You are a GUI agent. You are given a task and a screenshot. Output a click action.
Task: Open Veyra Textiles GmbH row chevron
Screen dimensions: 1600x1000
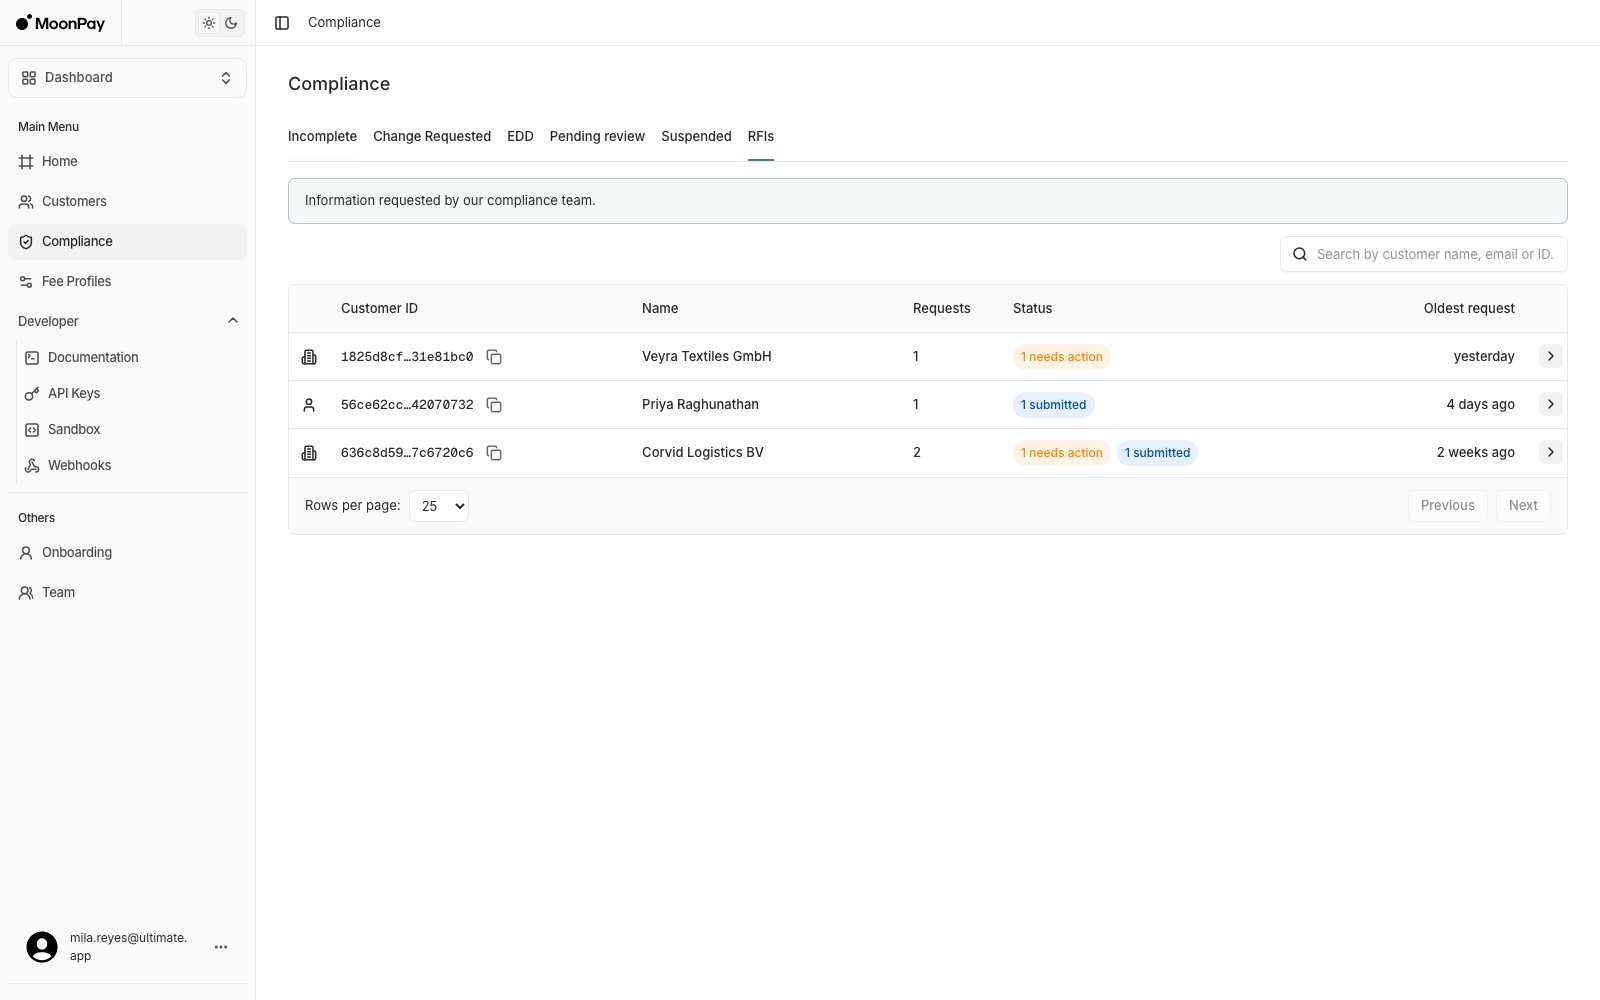[x=1550, y=356]
